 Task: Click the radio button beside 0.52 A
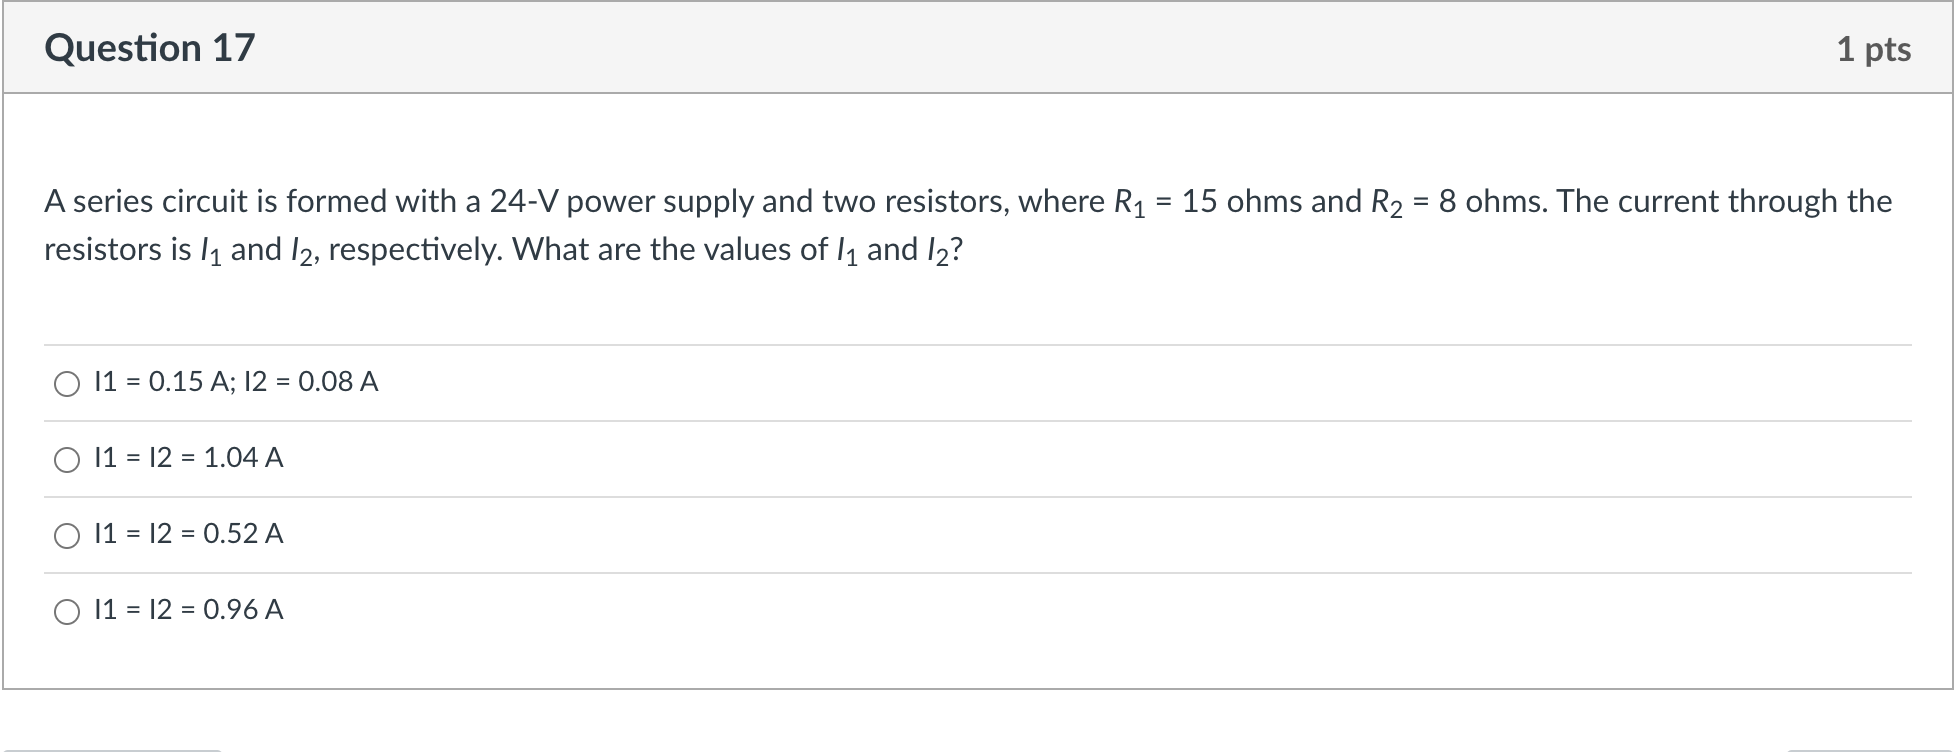tap(66, 534)
